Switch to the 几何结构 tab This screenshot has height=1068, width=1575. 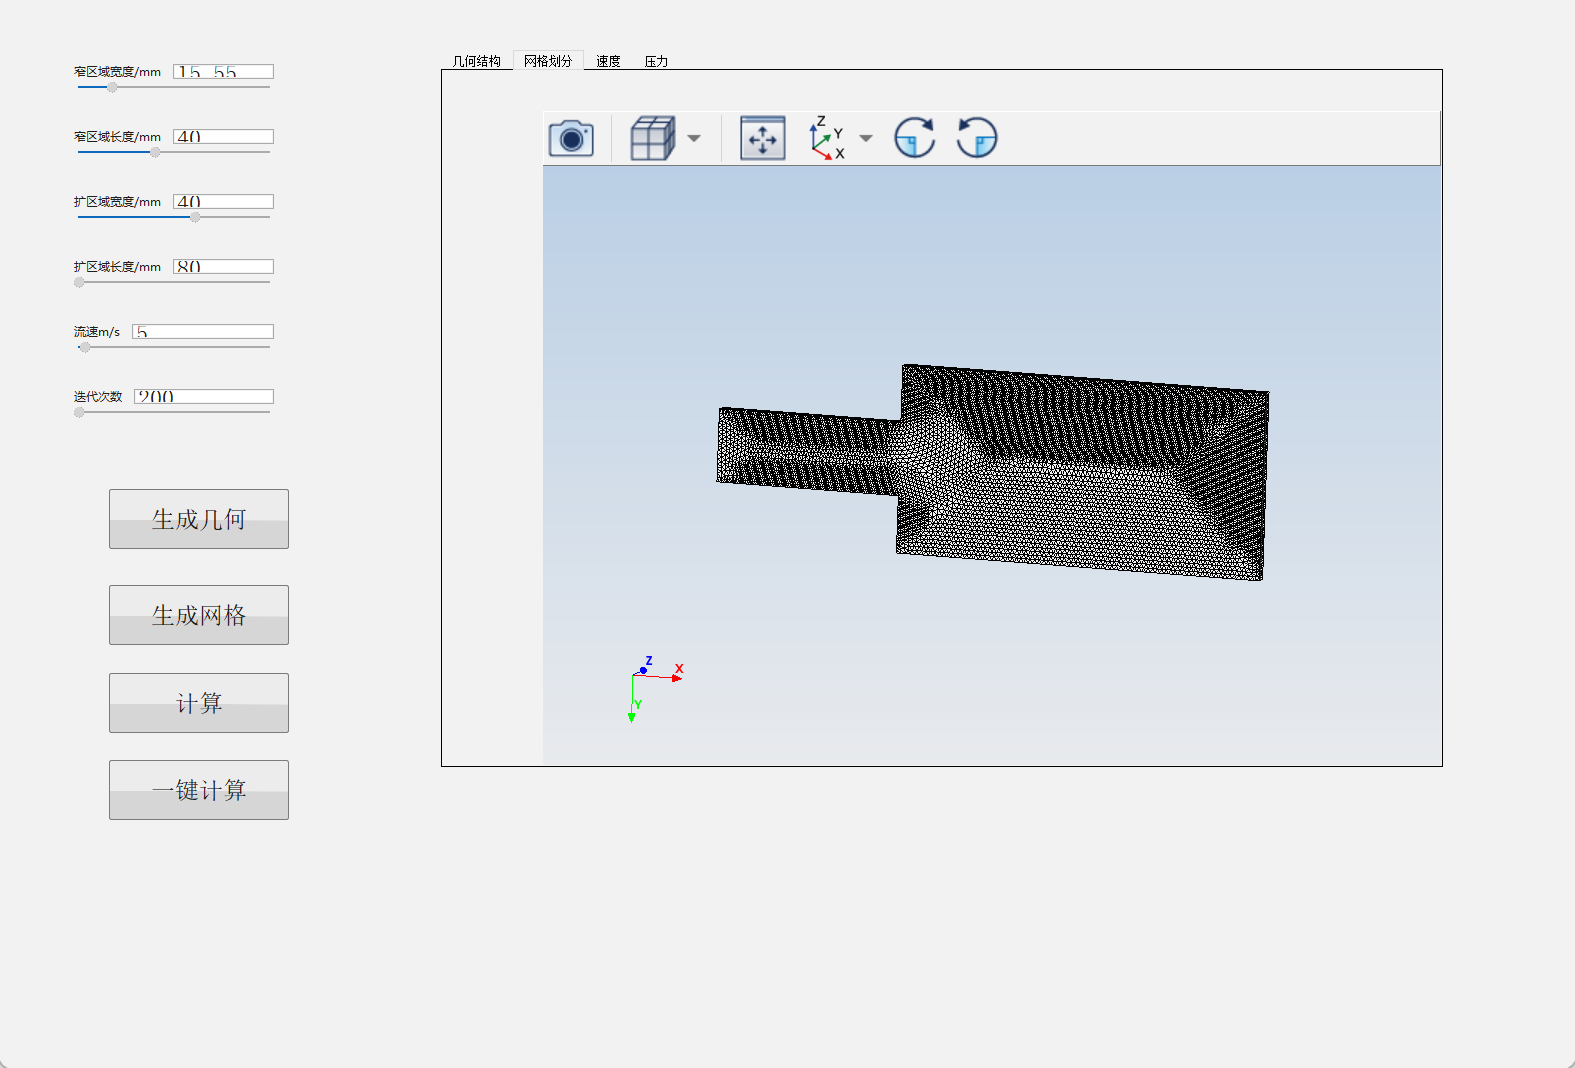[x=477, y=61]
